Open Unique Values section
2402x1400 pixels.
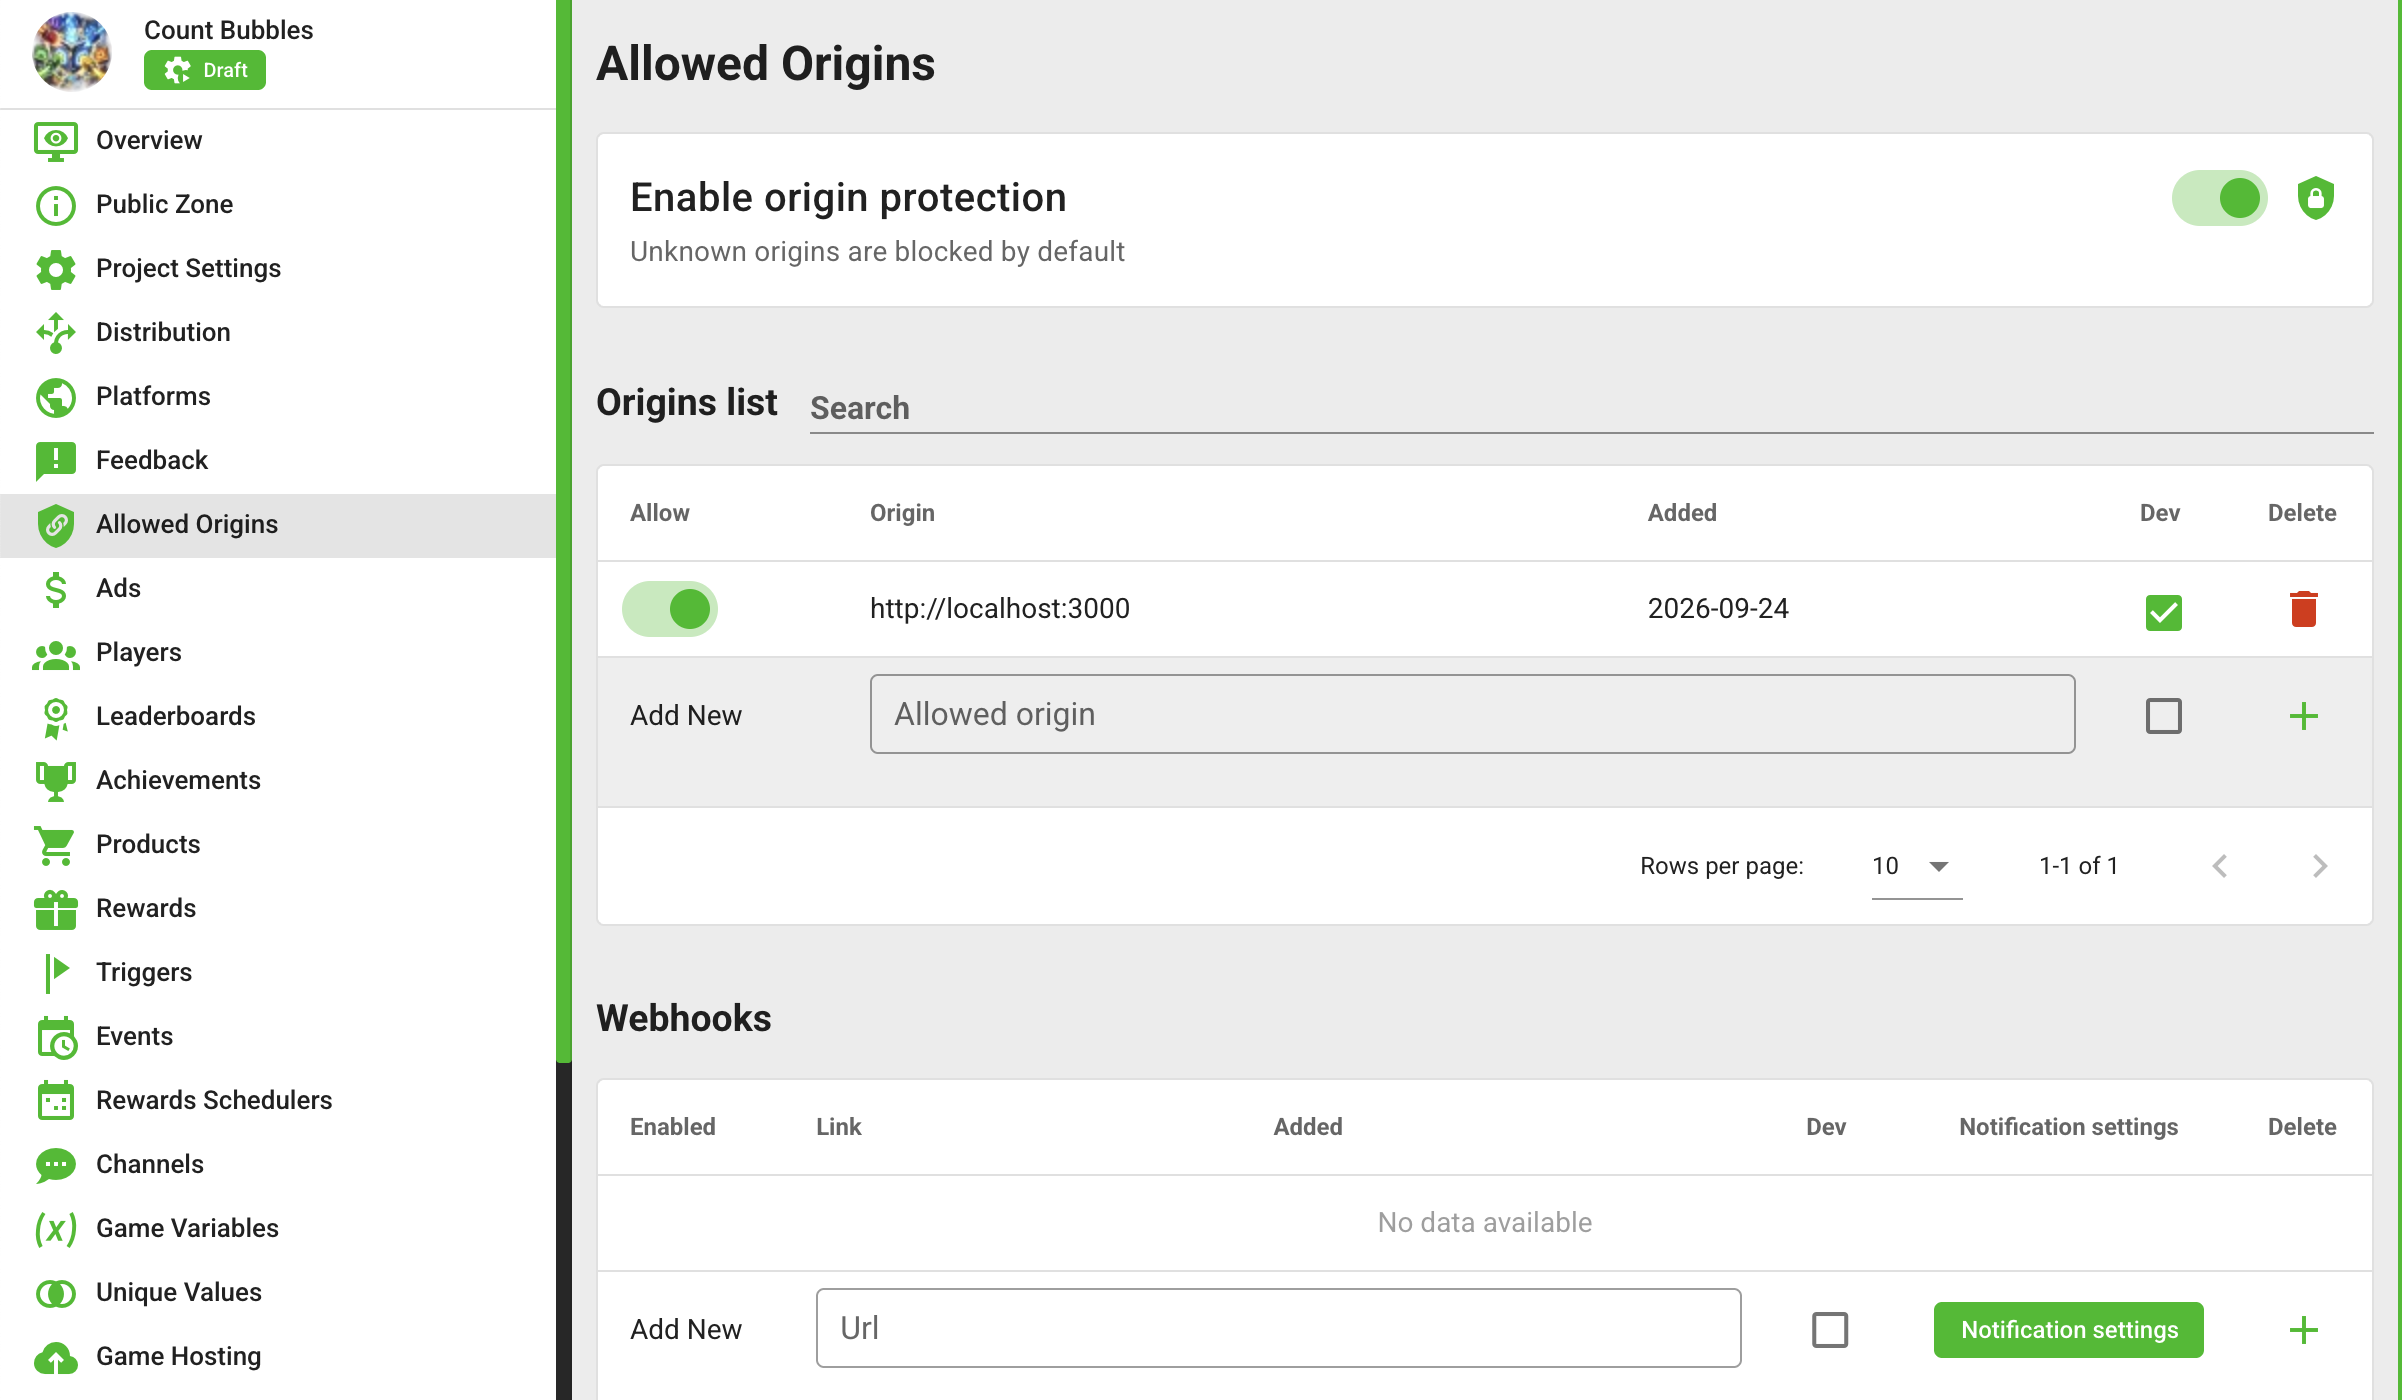point(278,1293)
